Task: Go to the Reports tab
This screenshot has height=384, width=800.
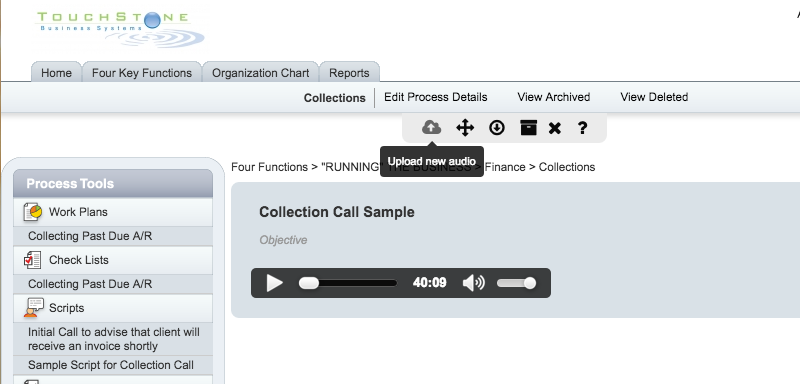Action: click(x=349, y=72)
